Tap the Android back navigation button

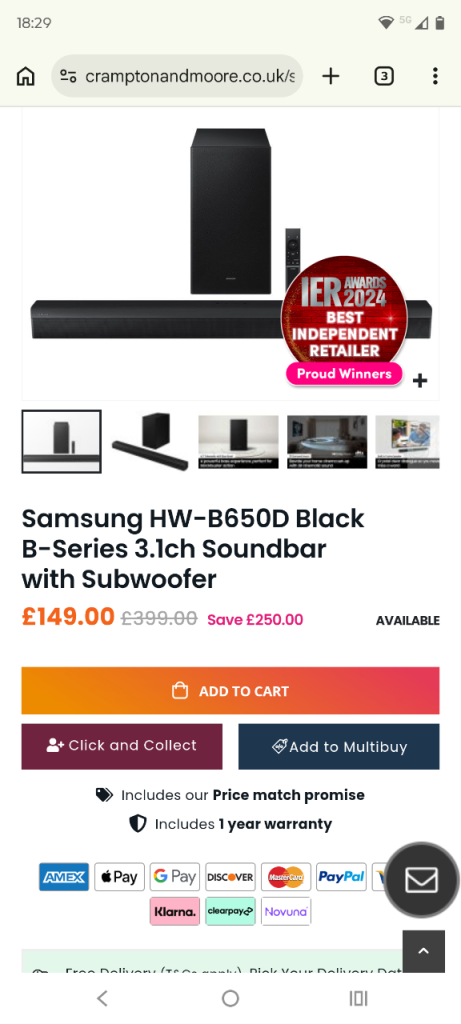[x=102, y=998]
